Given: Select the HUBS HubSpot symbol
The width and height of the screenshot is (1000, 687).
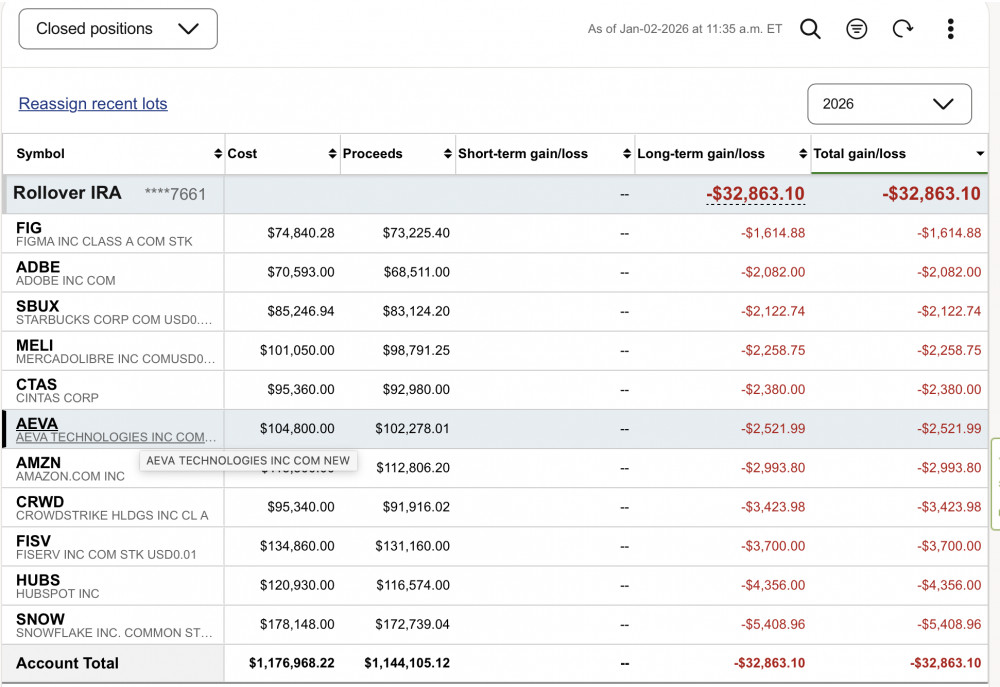Looking at the screenshot, I should click(38, 580).
